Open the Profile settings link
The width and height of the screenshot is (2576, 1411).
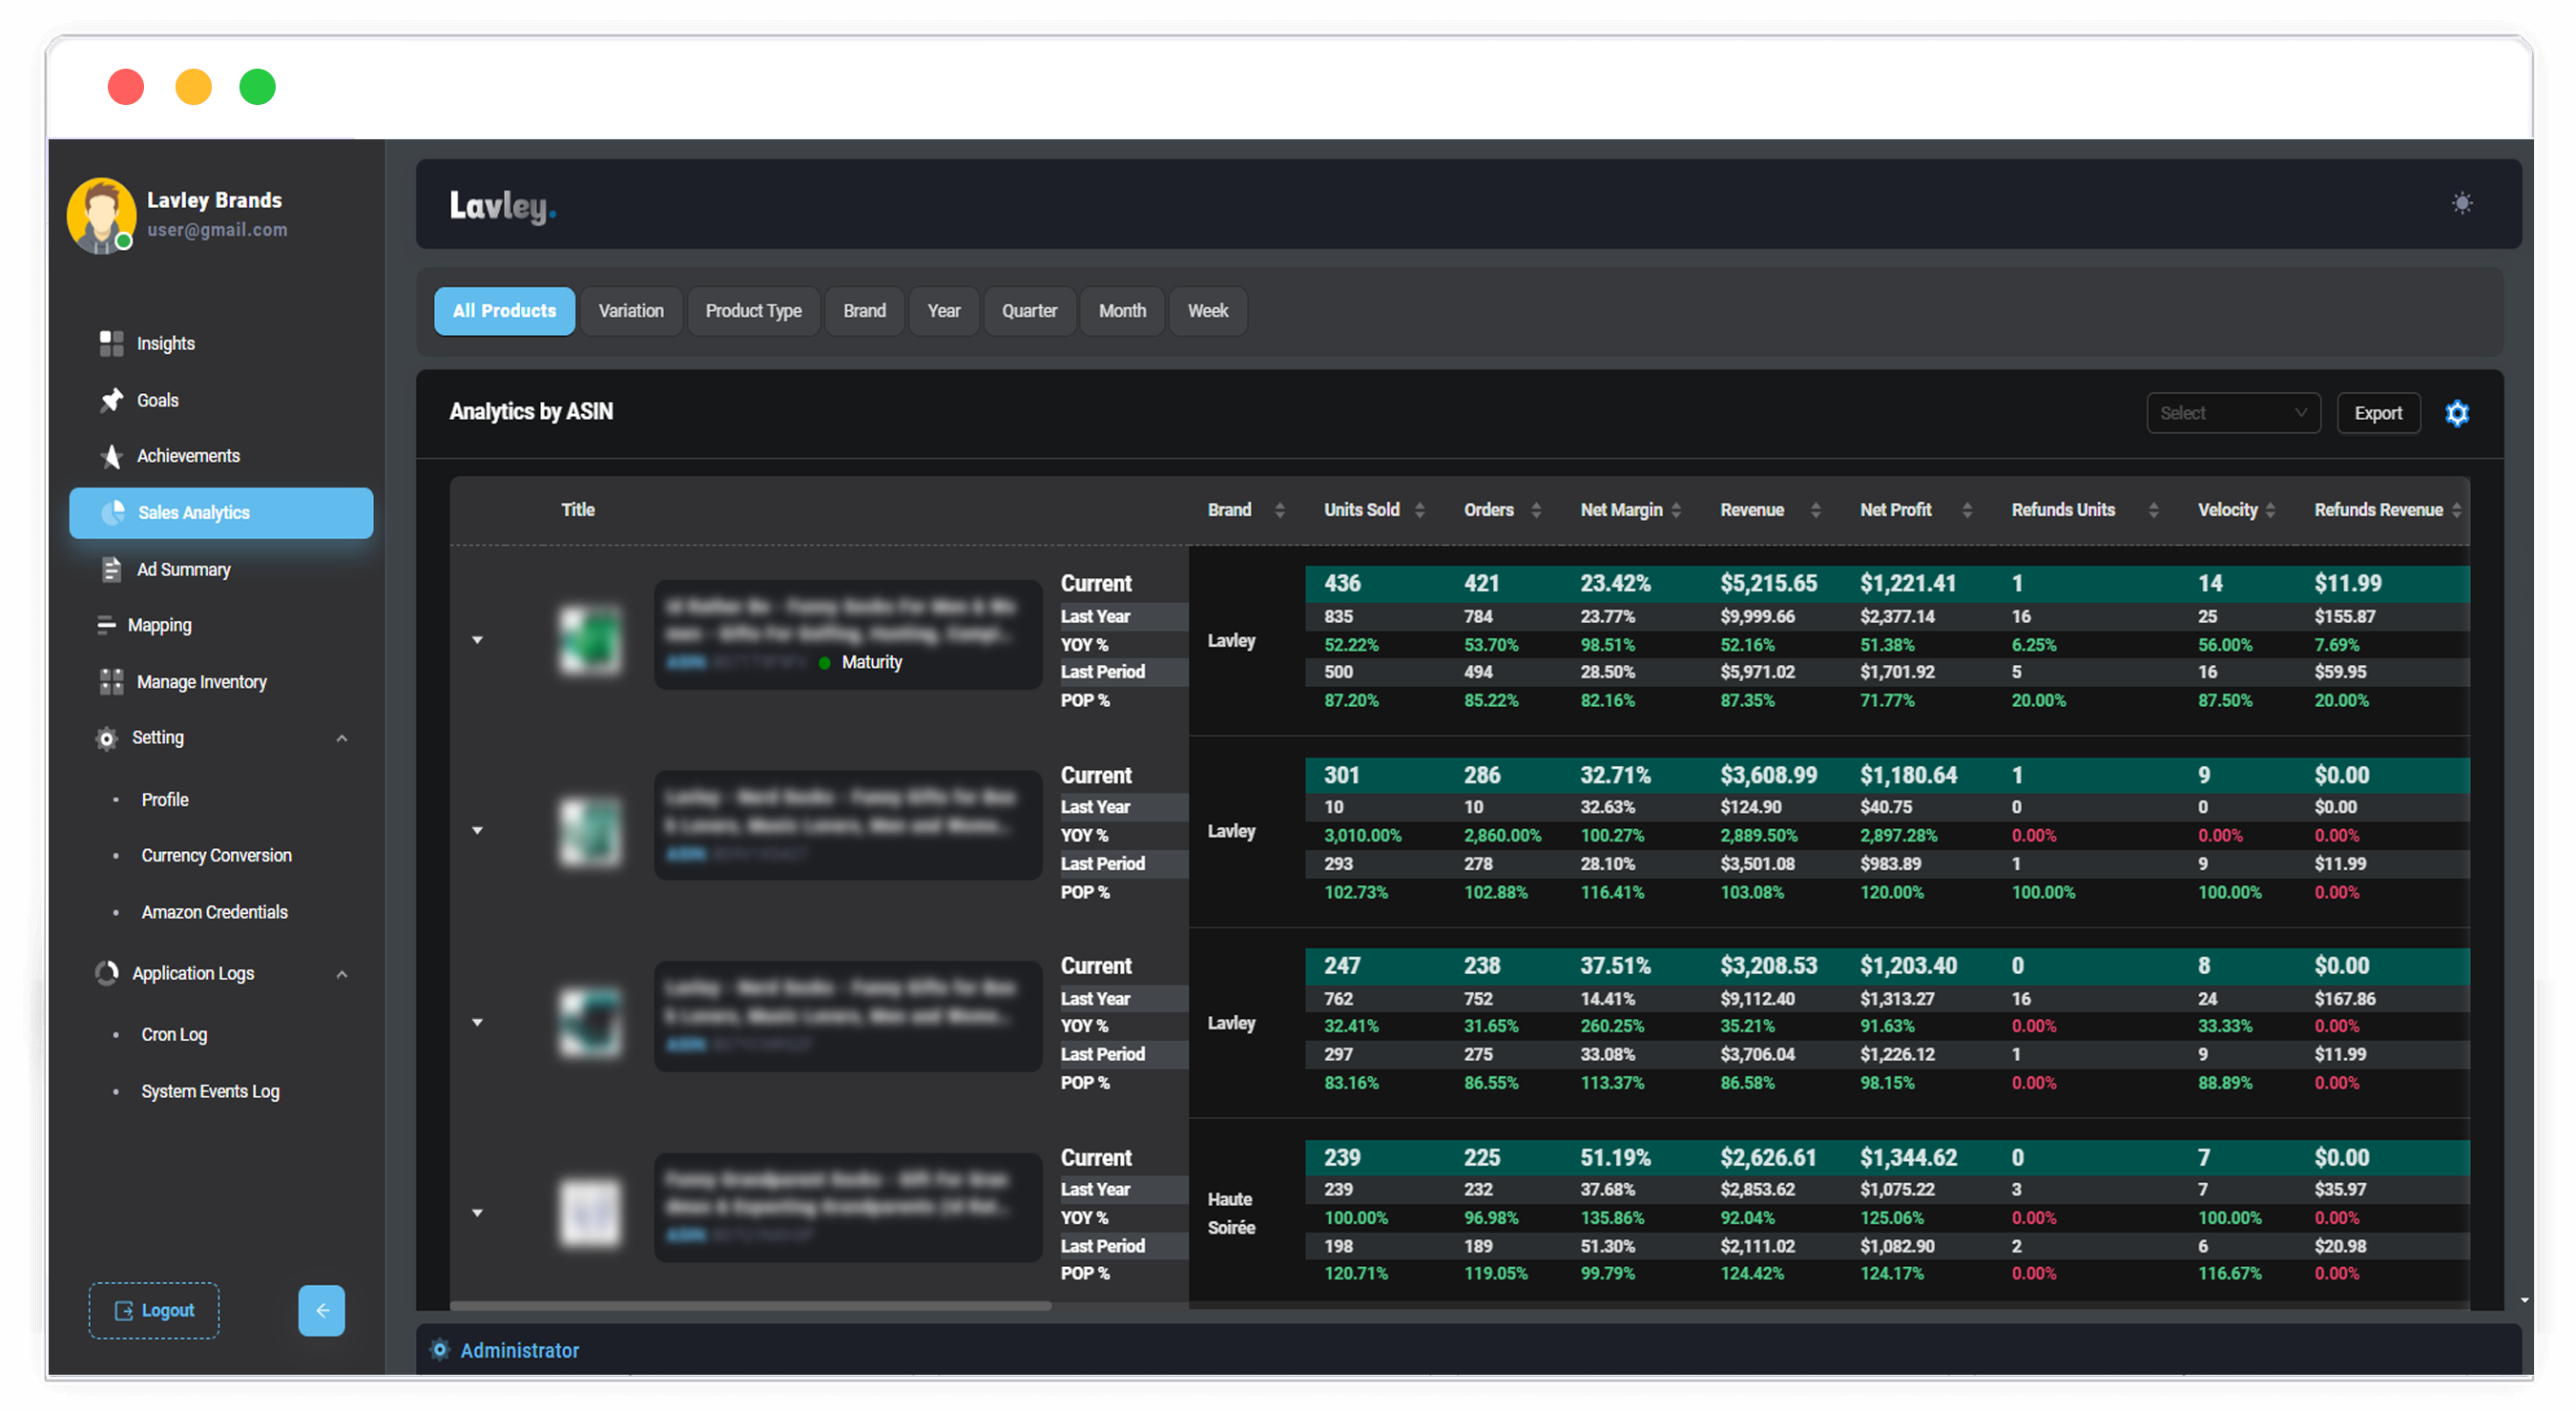[164, 799]
